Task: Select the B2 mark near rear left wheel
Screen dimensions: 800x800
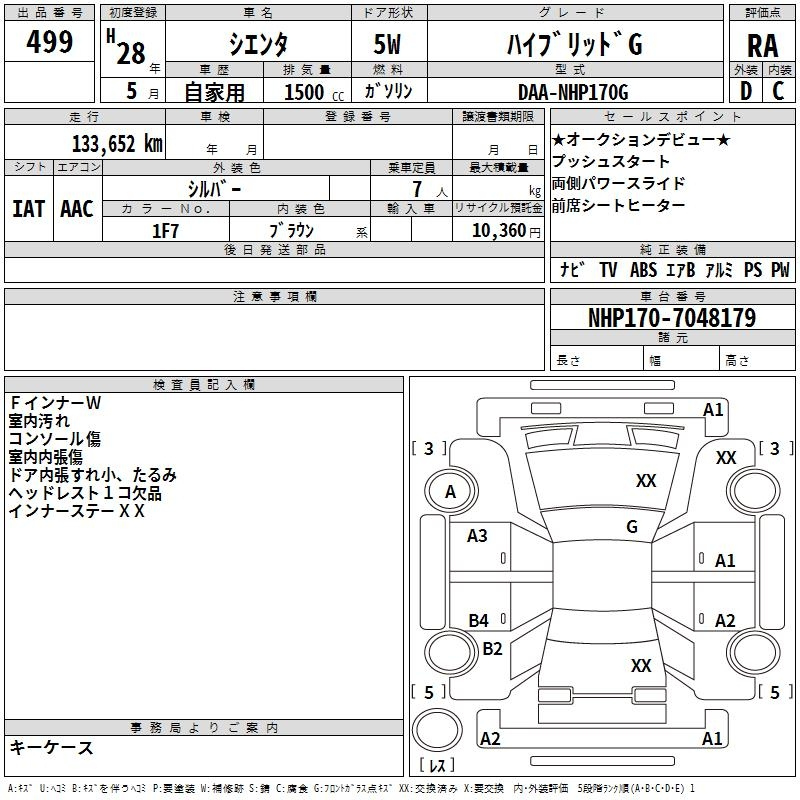Action: click(492, 648)
